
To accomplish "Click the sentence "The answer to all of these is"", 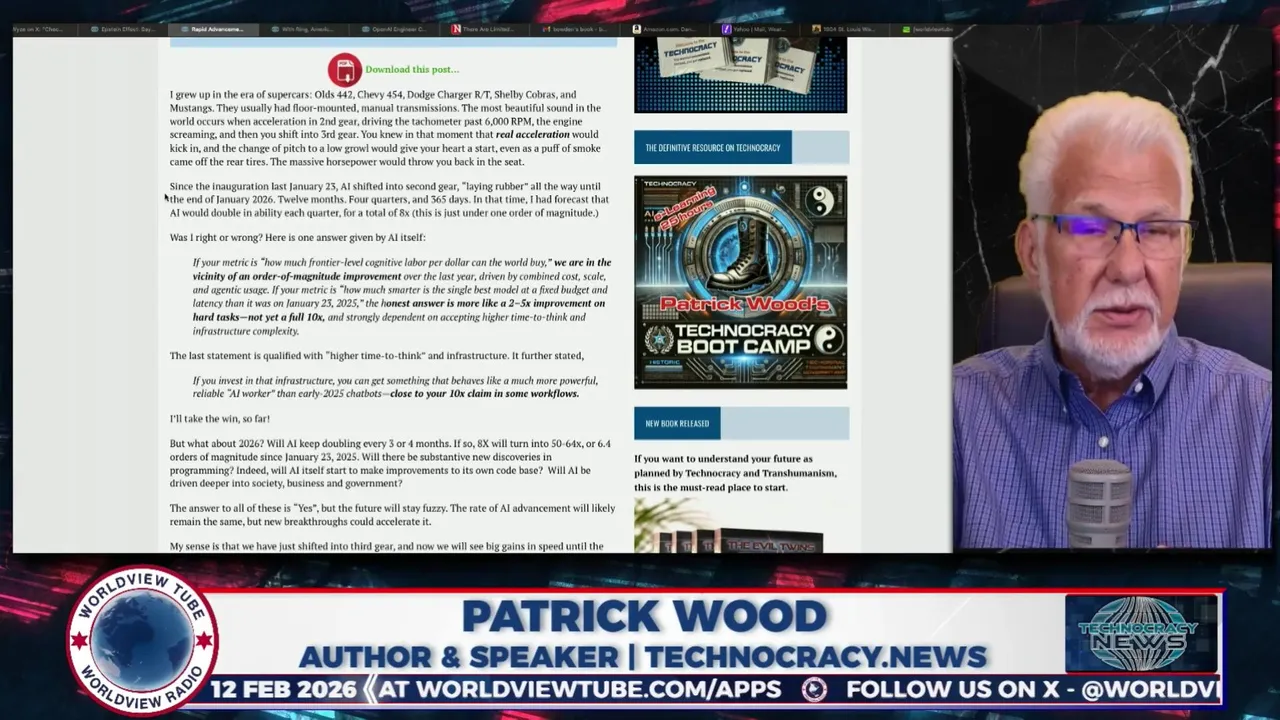I will click(x=392, y=514).
